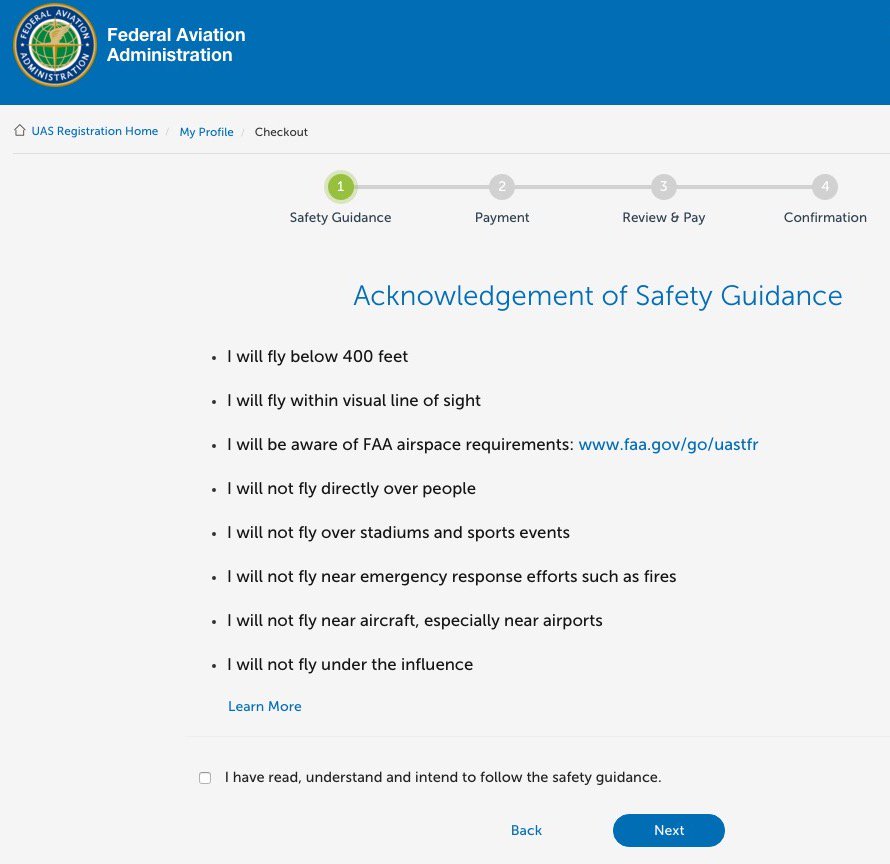Click the Back button
The image size is (890, 864).
pos(526,830)
